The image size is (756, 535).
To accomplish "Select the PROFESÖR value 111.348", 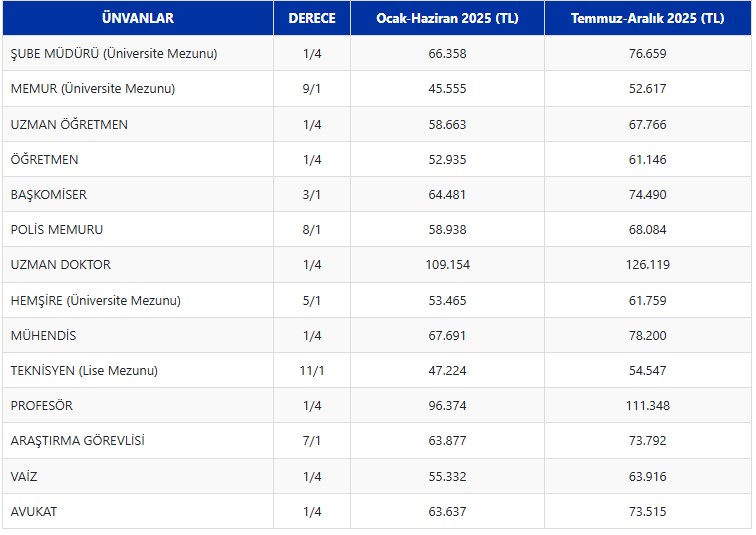I will point(648,406).
